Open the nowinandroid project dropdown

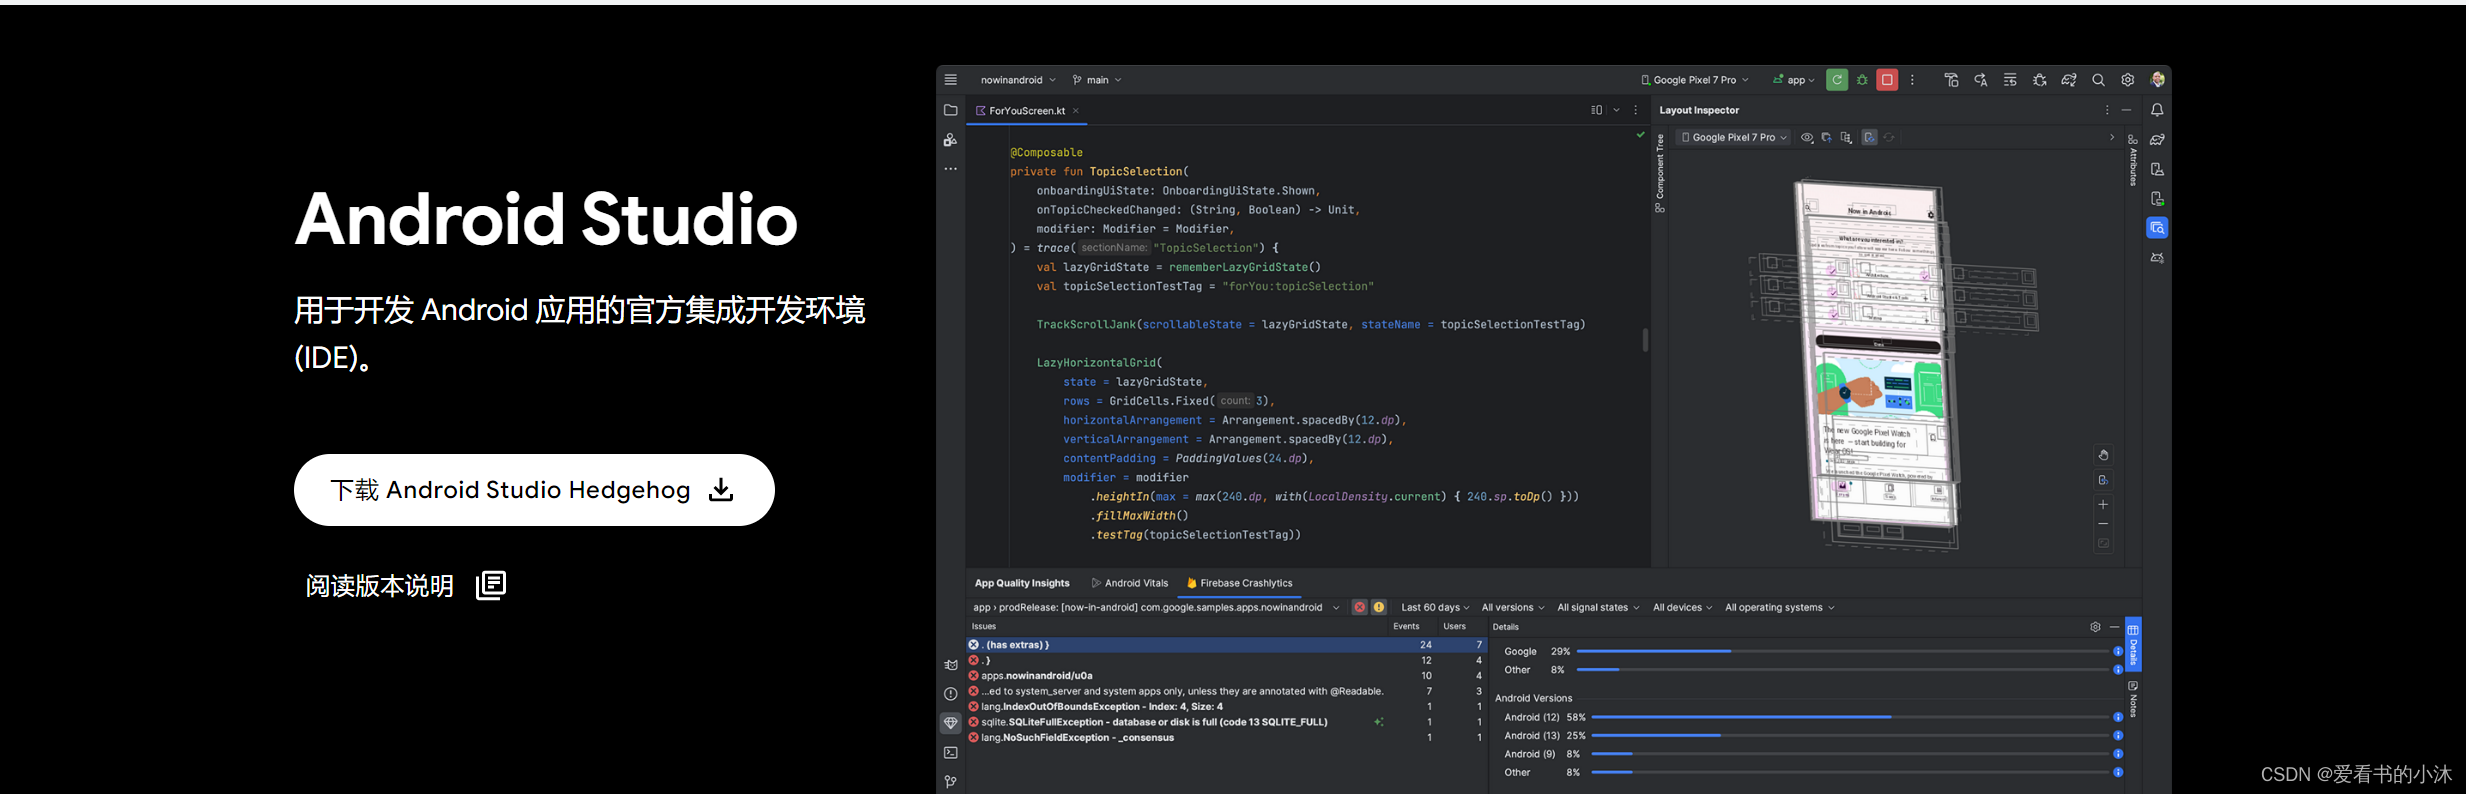(x=1018, y=80)
